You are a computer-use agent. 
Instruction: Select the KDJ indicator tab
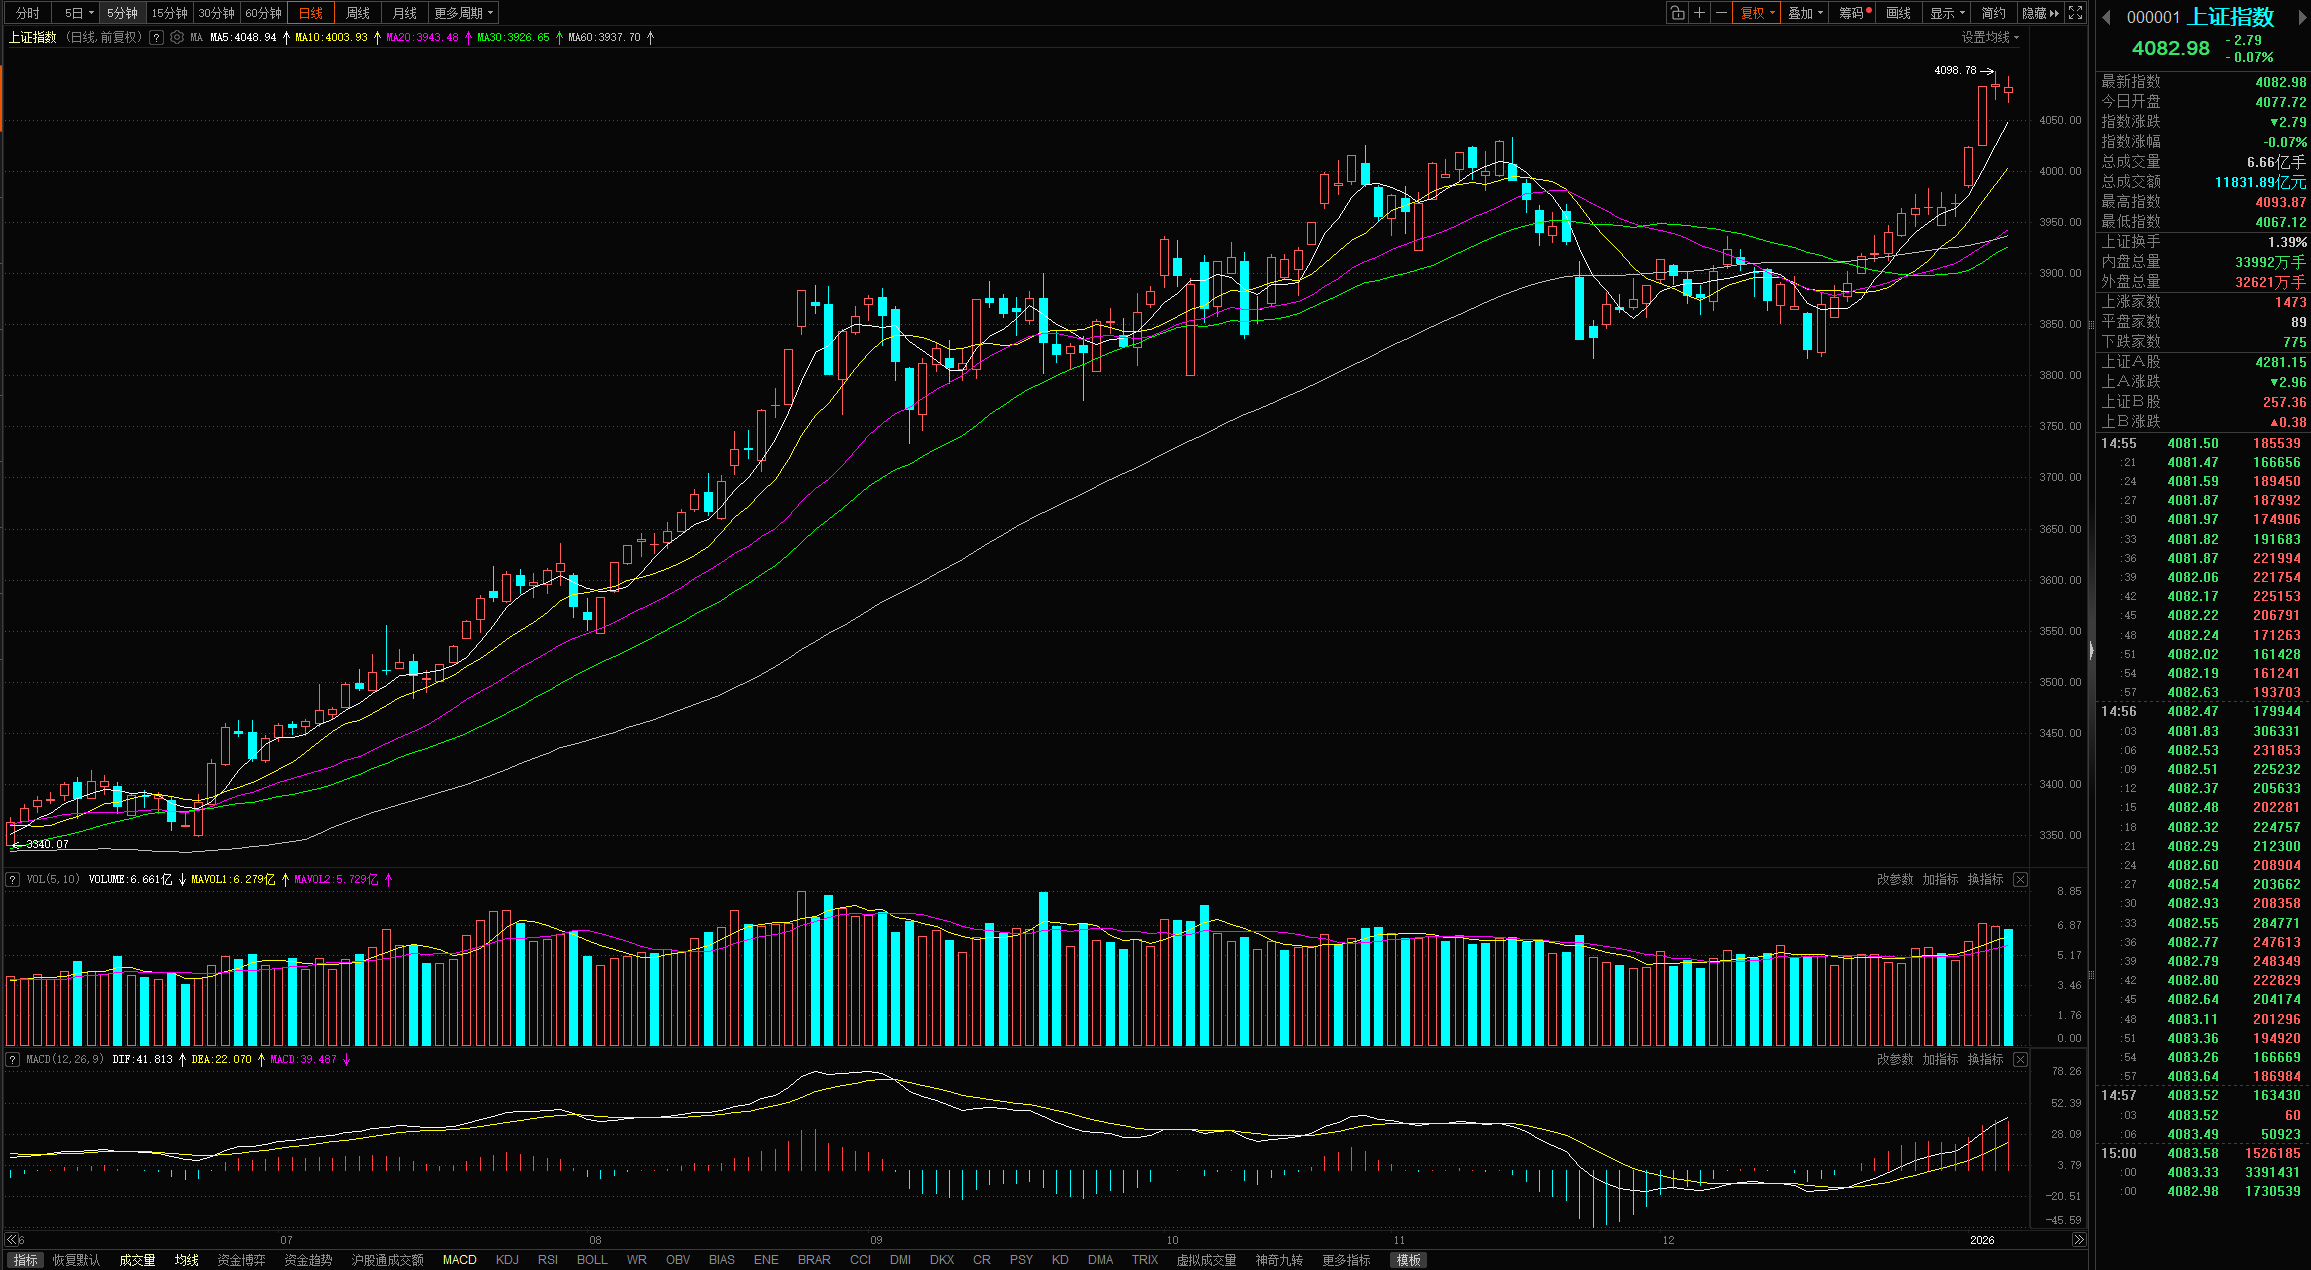(x=507, y=1260)
